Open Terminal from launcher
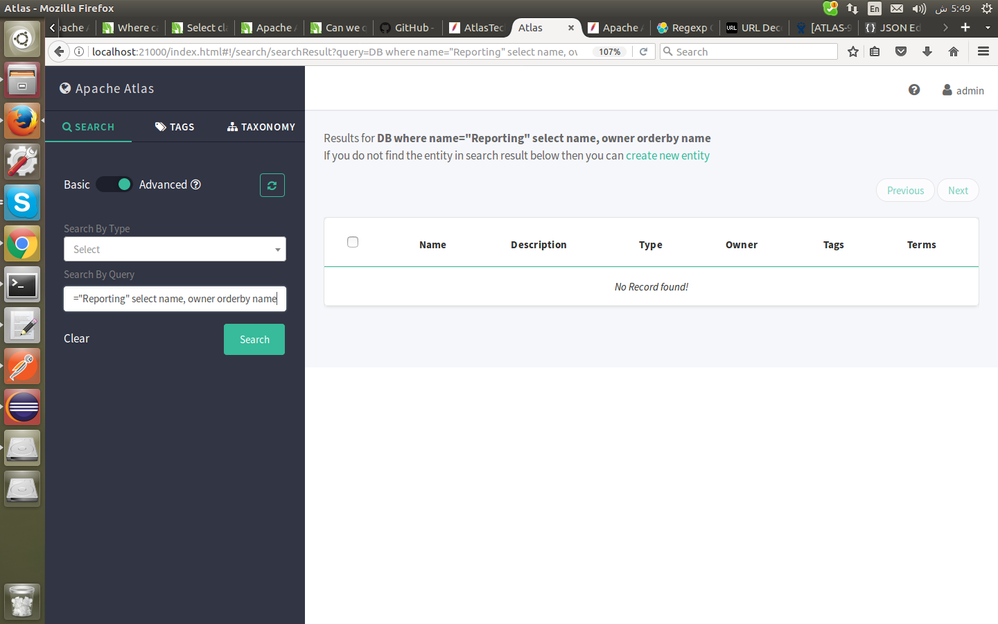 point(22,285)
